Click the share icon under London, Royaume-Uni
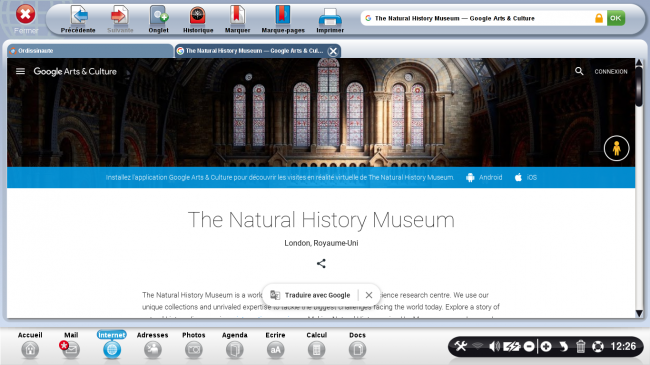The width and height of the screenshot is (650, 365). (321, 263)
